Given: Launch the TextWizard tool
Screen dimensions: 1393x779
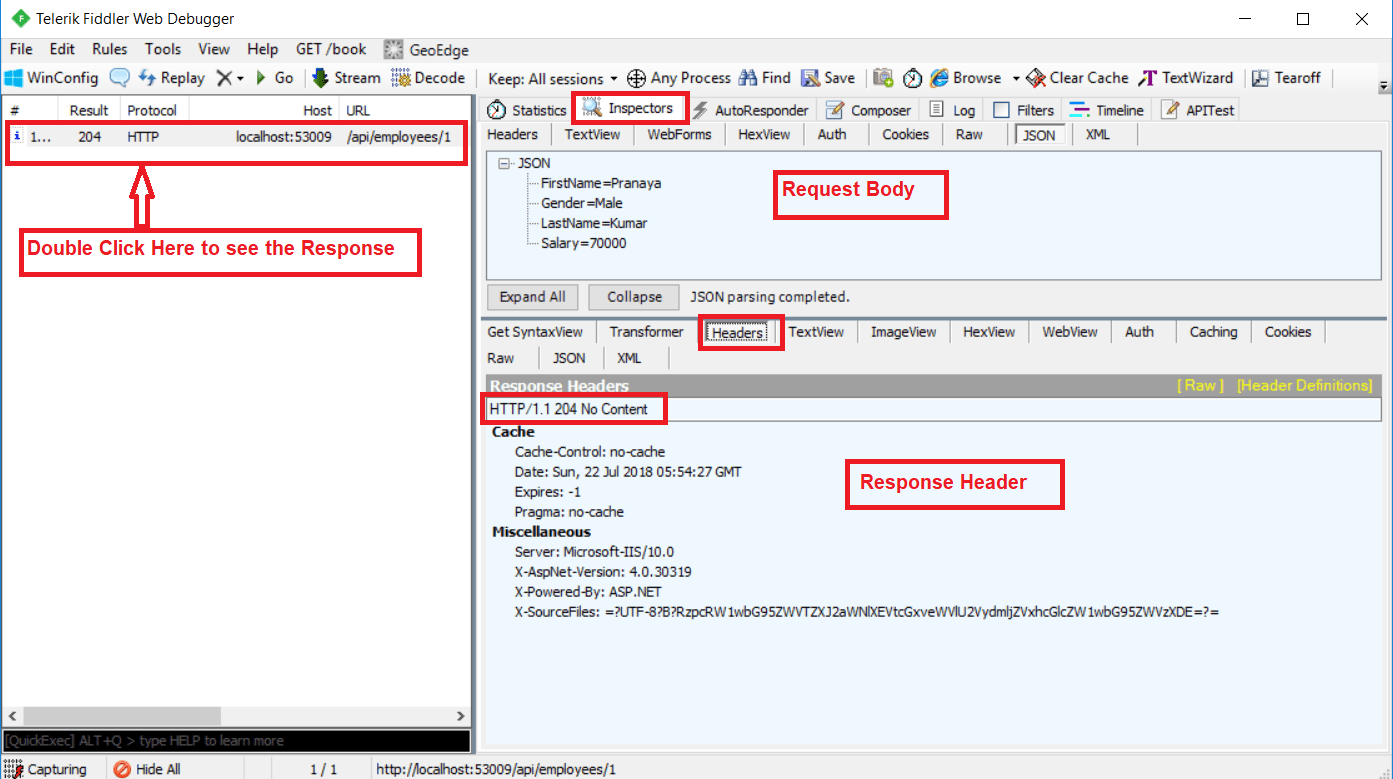Looking at the screenshot, I should tap(1186, 77).
